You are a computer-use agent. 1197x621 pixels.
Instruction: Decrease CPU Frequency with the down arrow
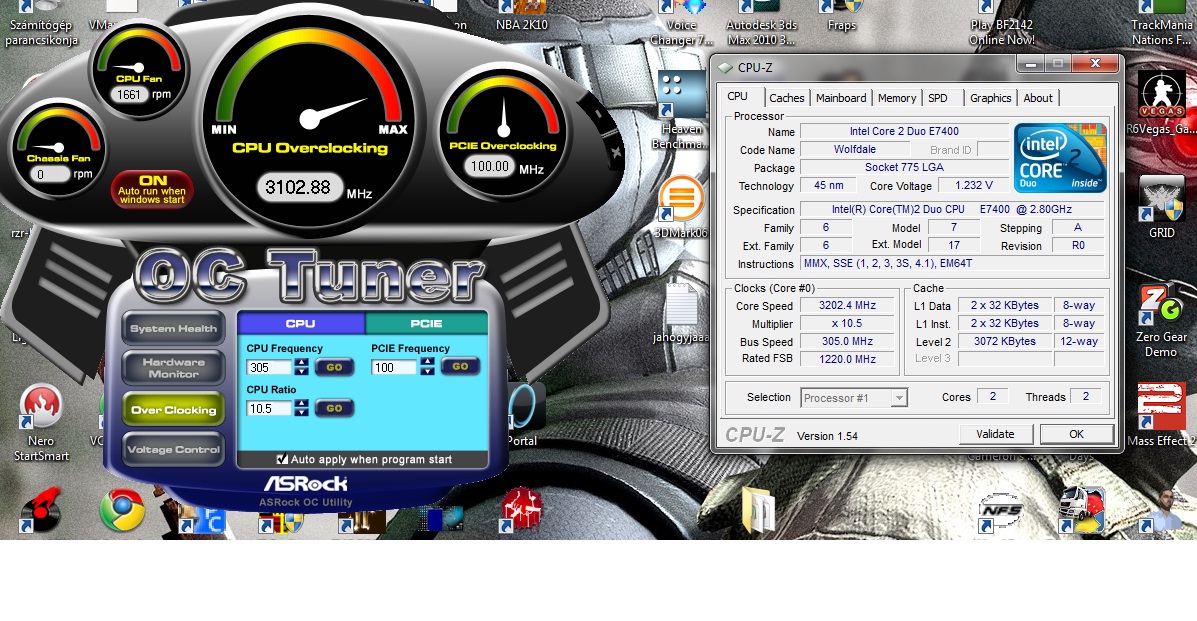[302, 371]
